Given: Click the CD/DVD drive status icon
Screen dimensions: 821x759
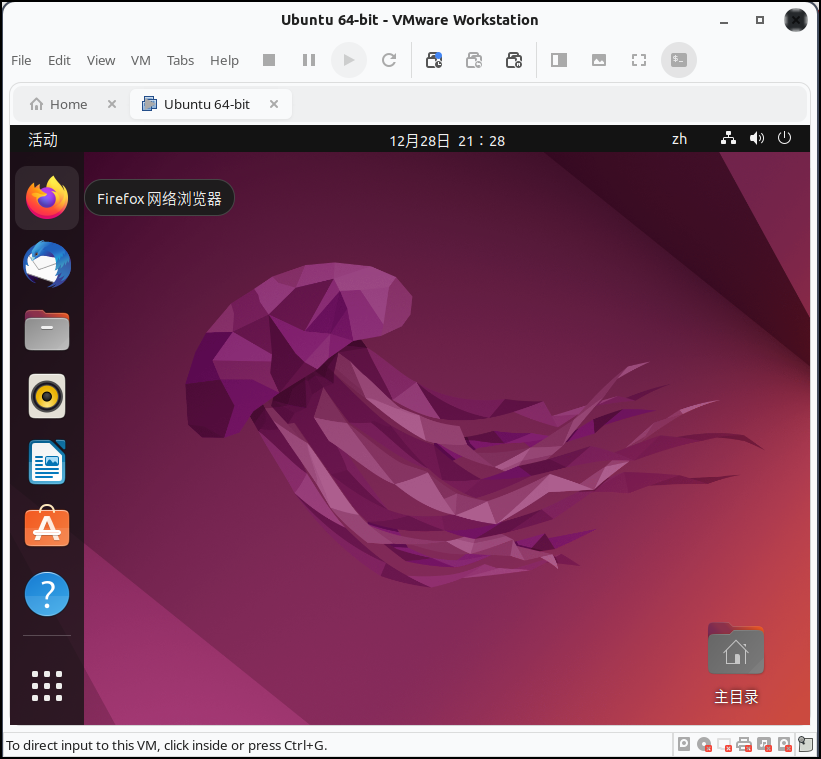Looking at the screenshot, I should (704, 744).
